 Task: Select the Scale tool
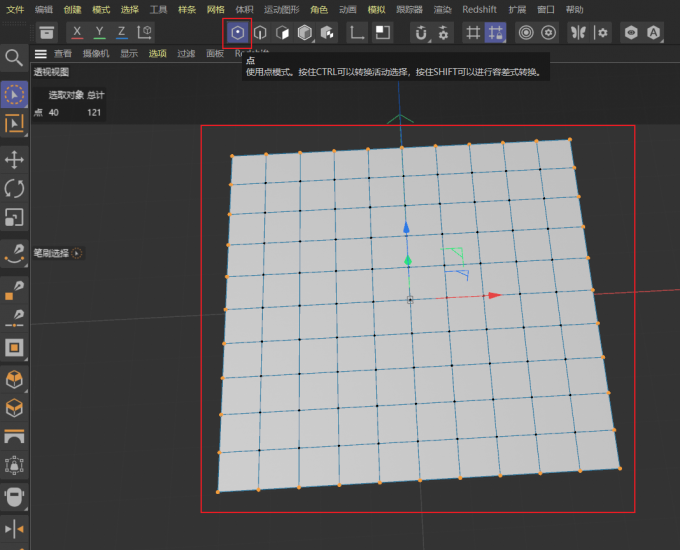click(14, 217)
